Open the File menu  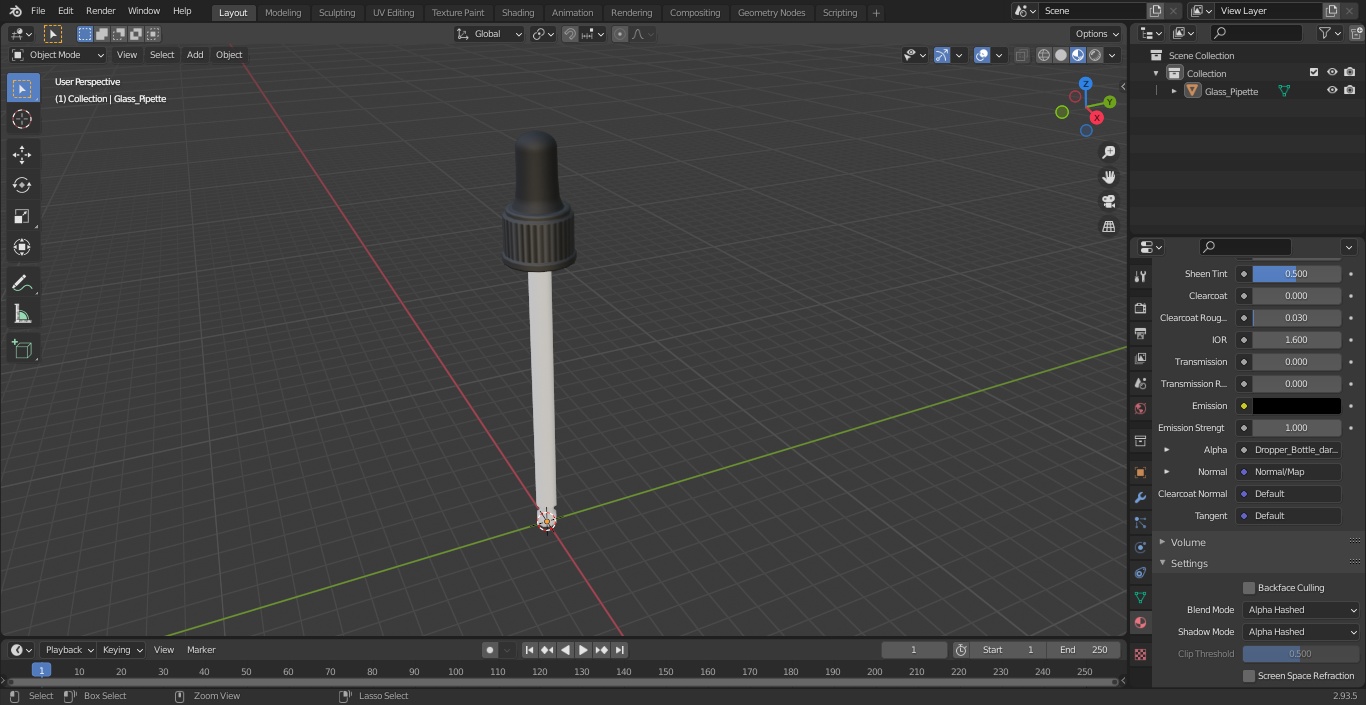click(x=38, y=11)
